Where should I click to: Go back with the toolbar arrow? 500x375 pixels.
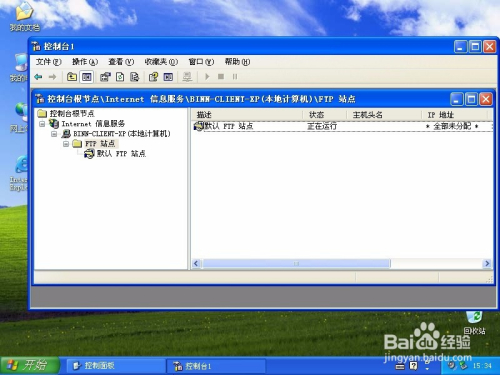(x=38, y=77)
